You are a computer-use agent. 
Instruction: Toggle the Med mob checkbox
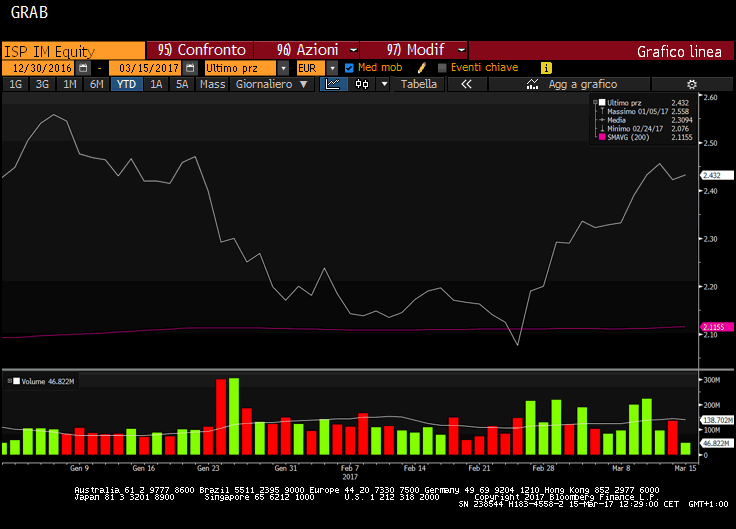coord(349,67)
